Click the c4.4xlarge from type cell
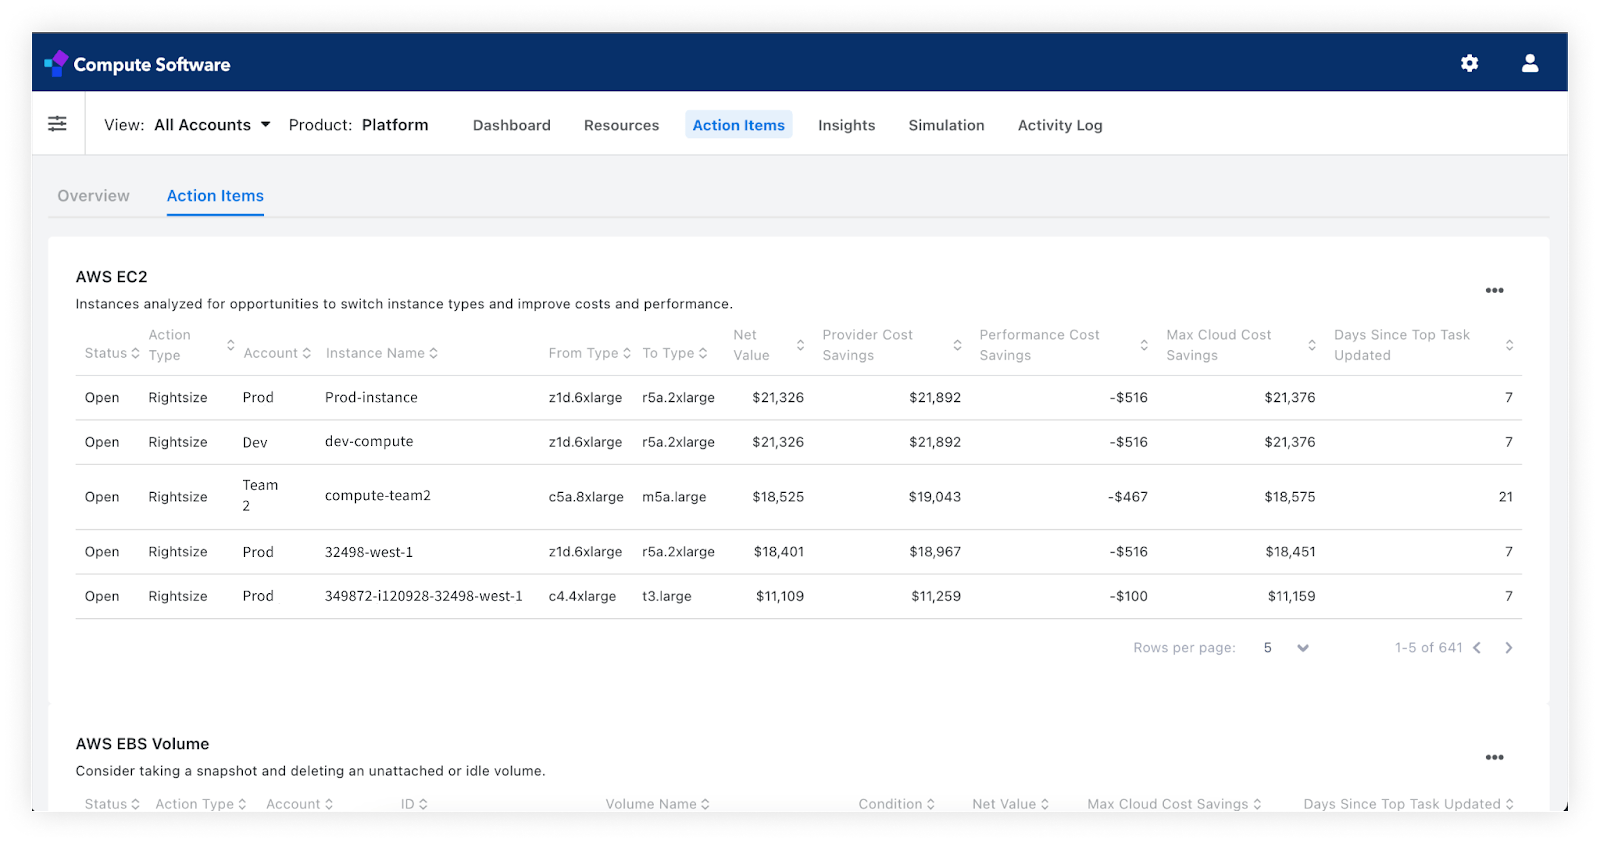This screenshot has width=1600, height=843. point(582,596)
